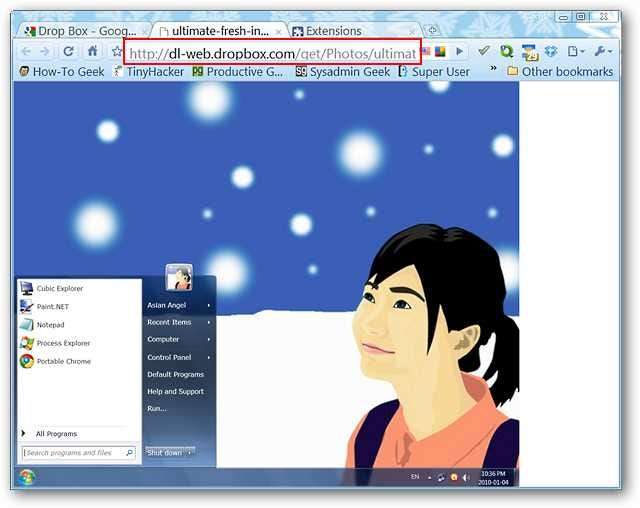640x508 pixels.
Task: Open the Other bookmarks folder
Action: pyautogui.click(x=560, y=72)
